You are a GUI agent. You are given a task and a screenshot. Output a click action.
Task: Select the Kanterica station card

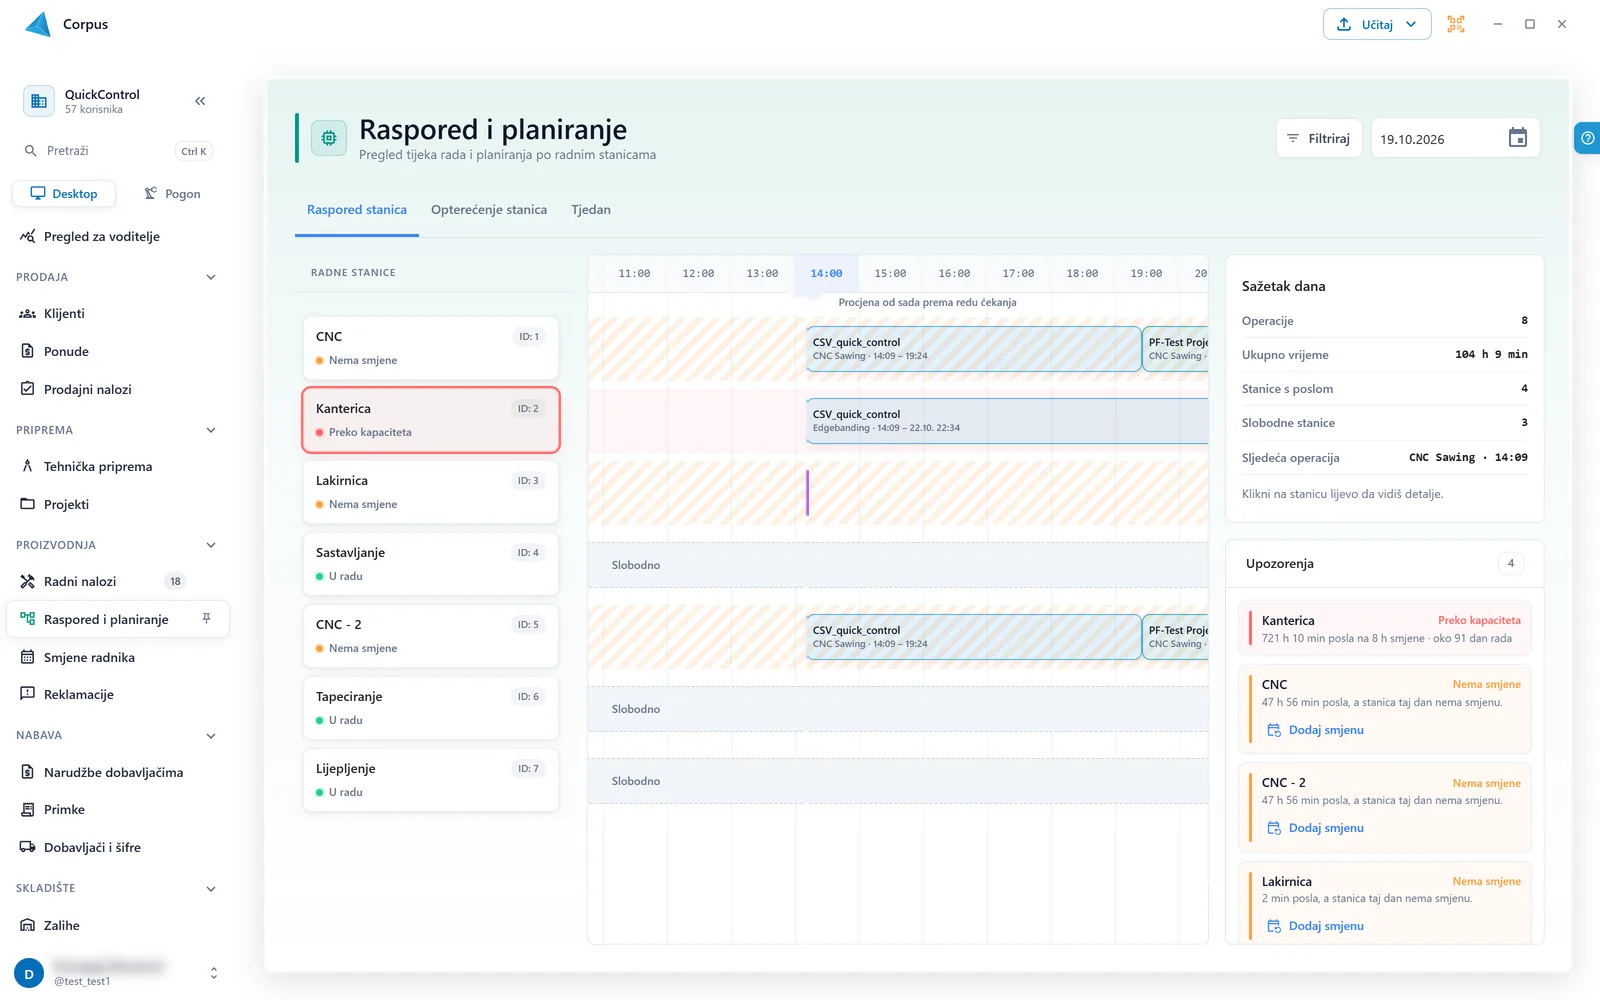431,420
